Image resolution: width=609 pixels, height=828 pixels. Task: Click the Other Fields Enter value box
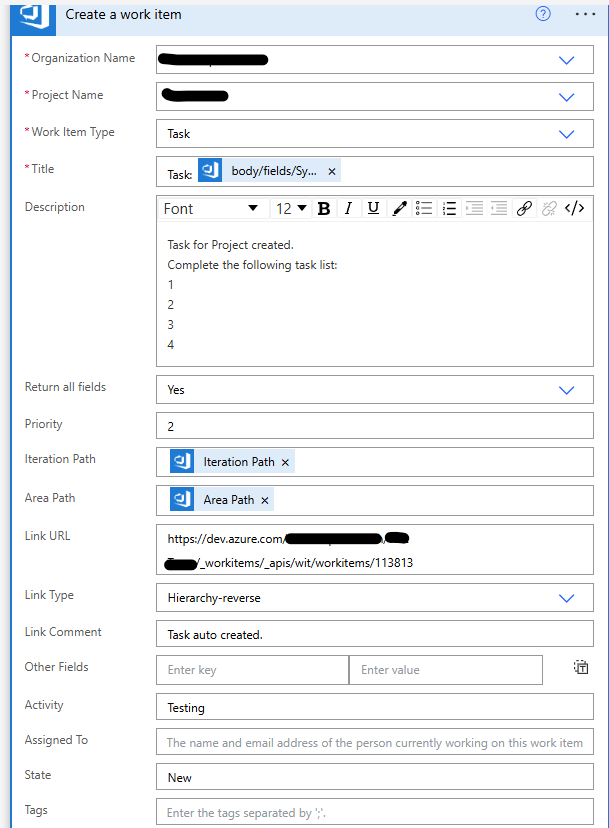point(446,670)
